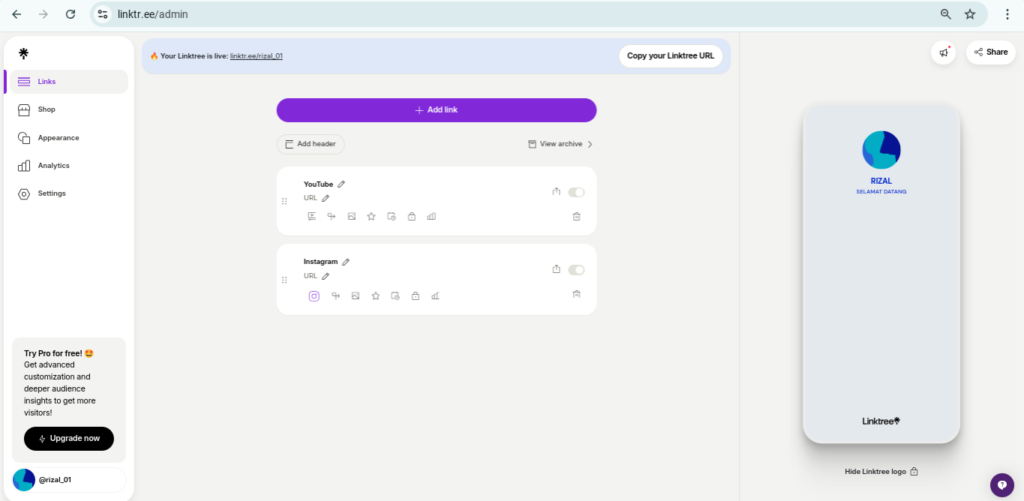View site information icon in address bar

(103, 14)
